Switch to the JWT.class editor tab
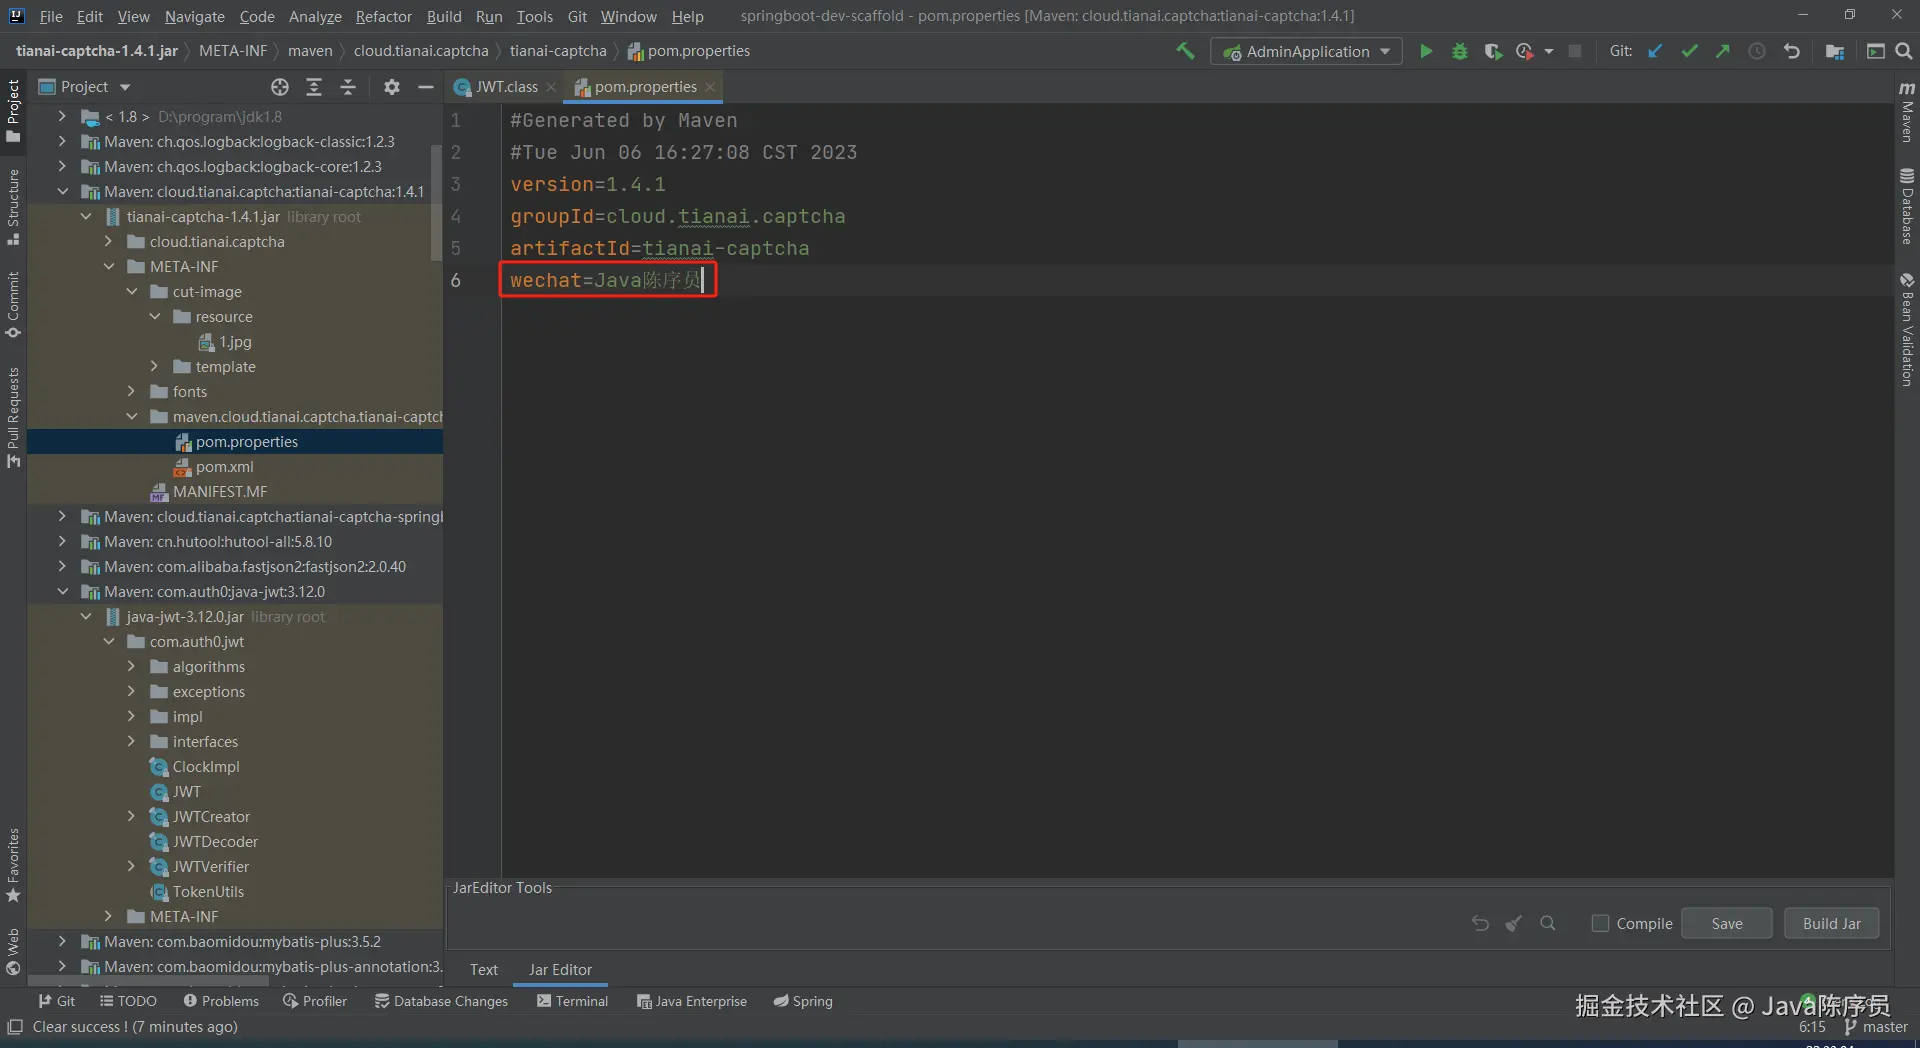The image size is (1920, 1048). (506, 87)
